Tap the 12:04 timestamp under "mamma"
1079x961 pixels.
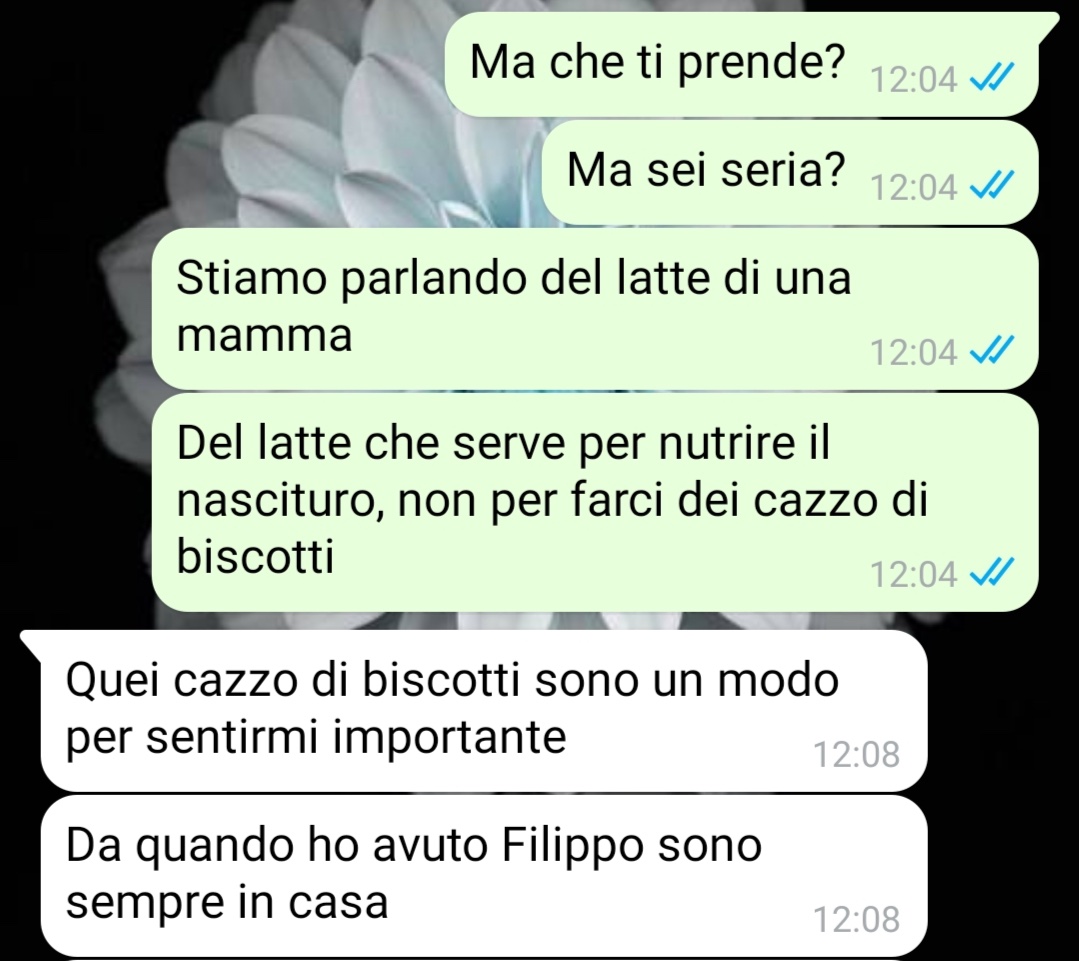pos(914,352)
